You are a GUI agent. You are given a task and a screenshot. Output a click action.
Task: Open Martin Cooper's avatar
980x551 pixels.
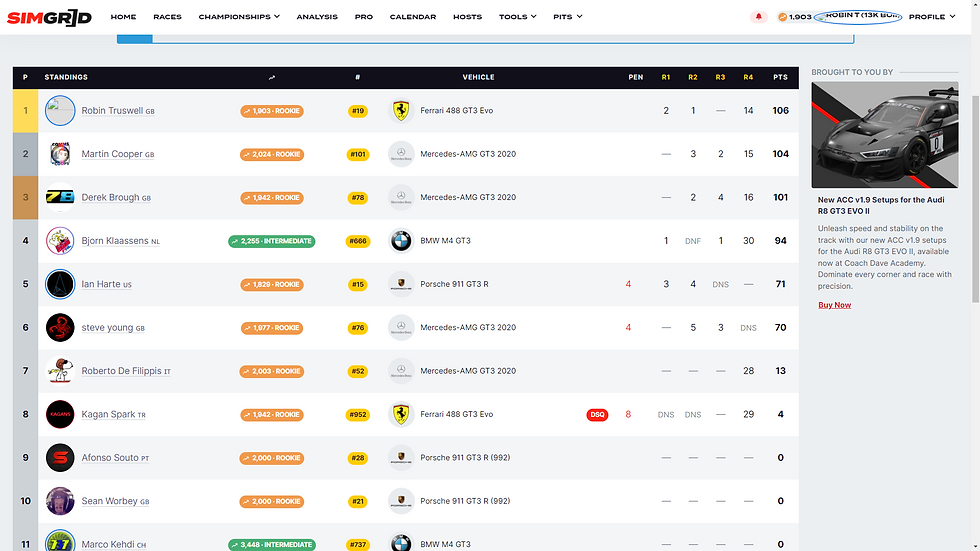pos(60,154)
